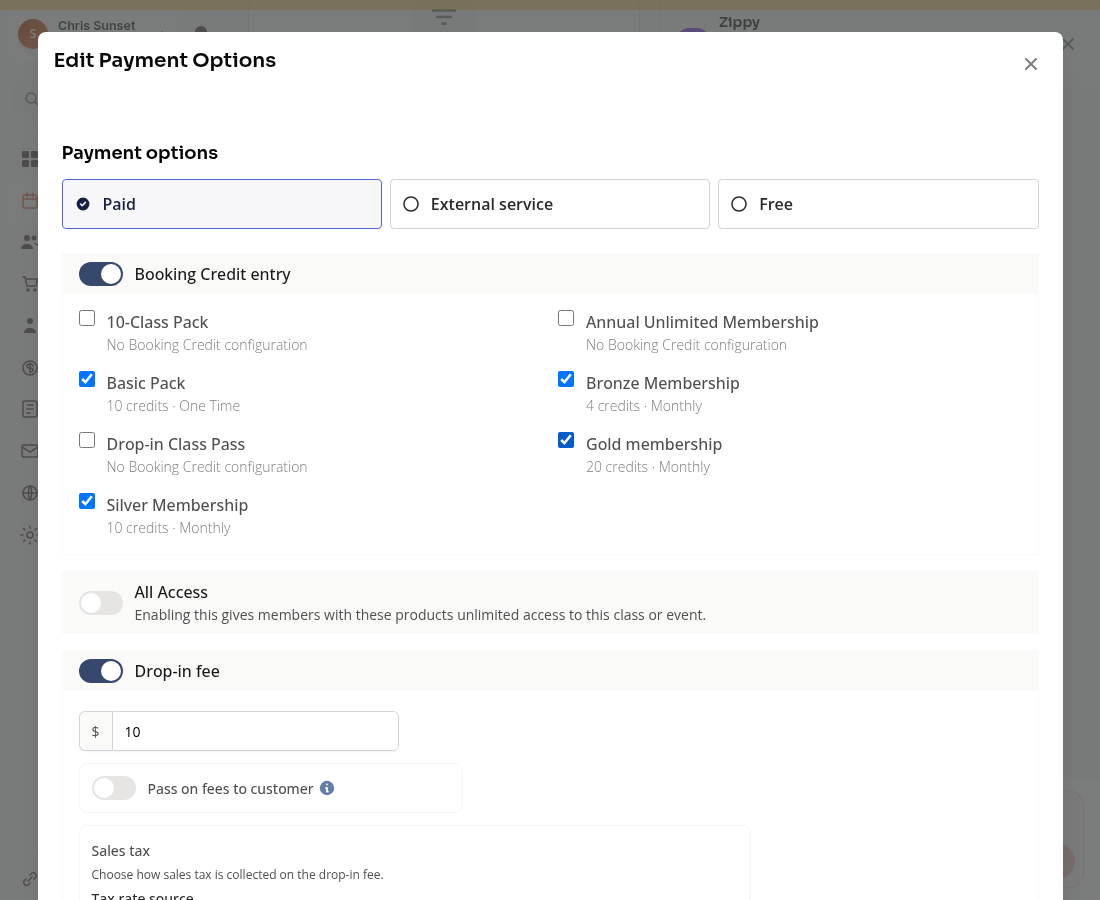Screen dimensions: 1100x900
Task: Select the Free payment option
Action: click(878, 204)
